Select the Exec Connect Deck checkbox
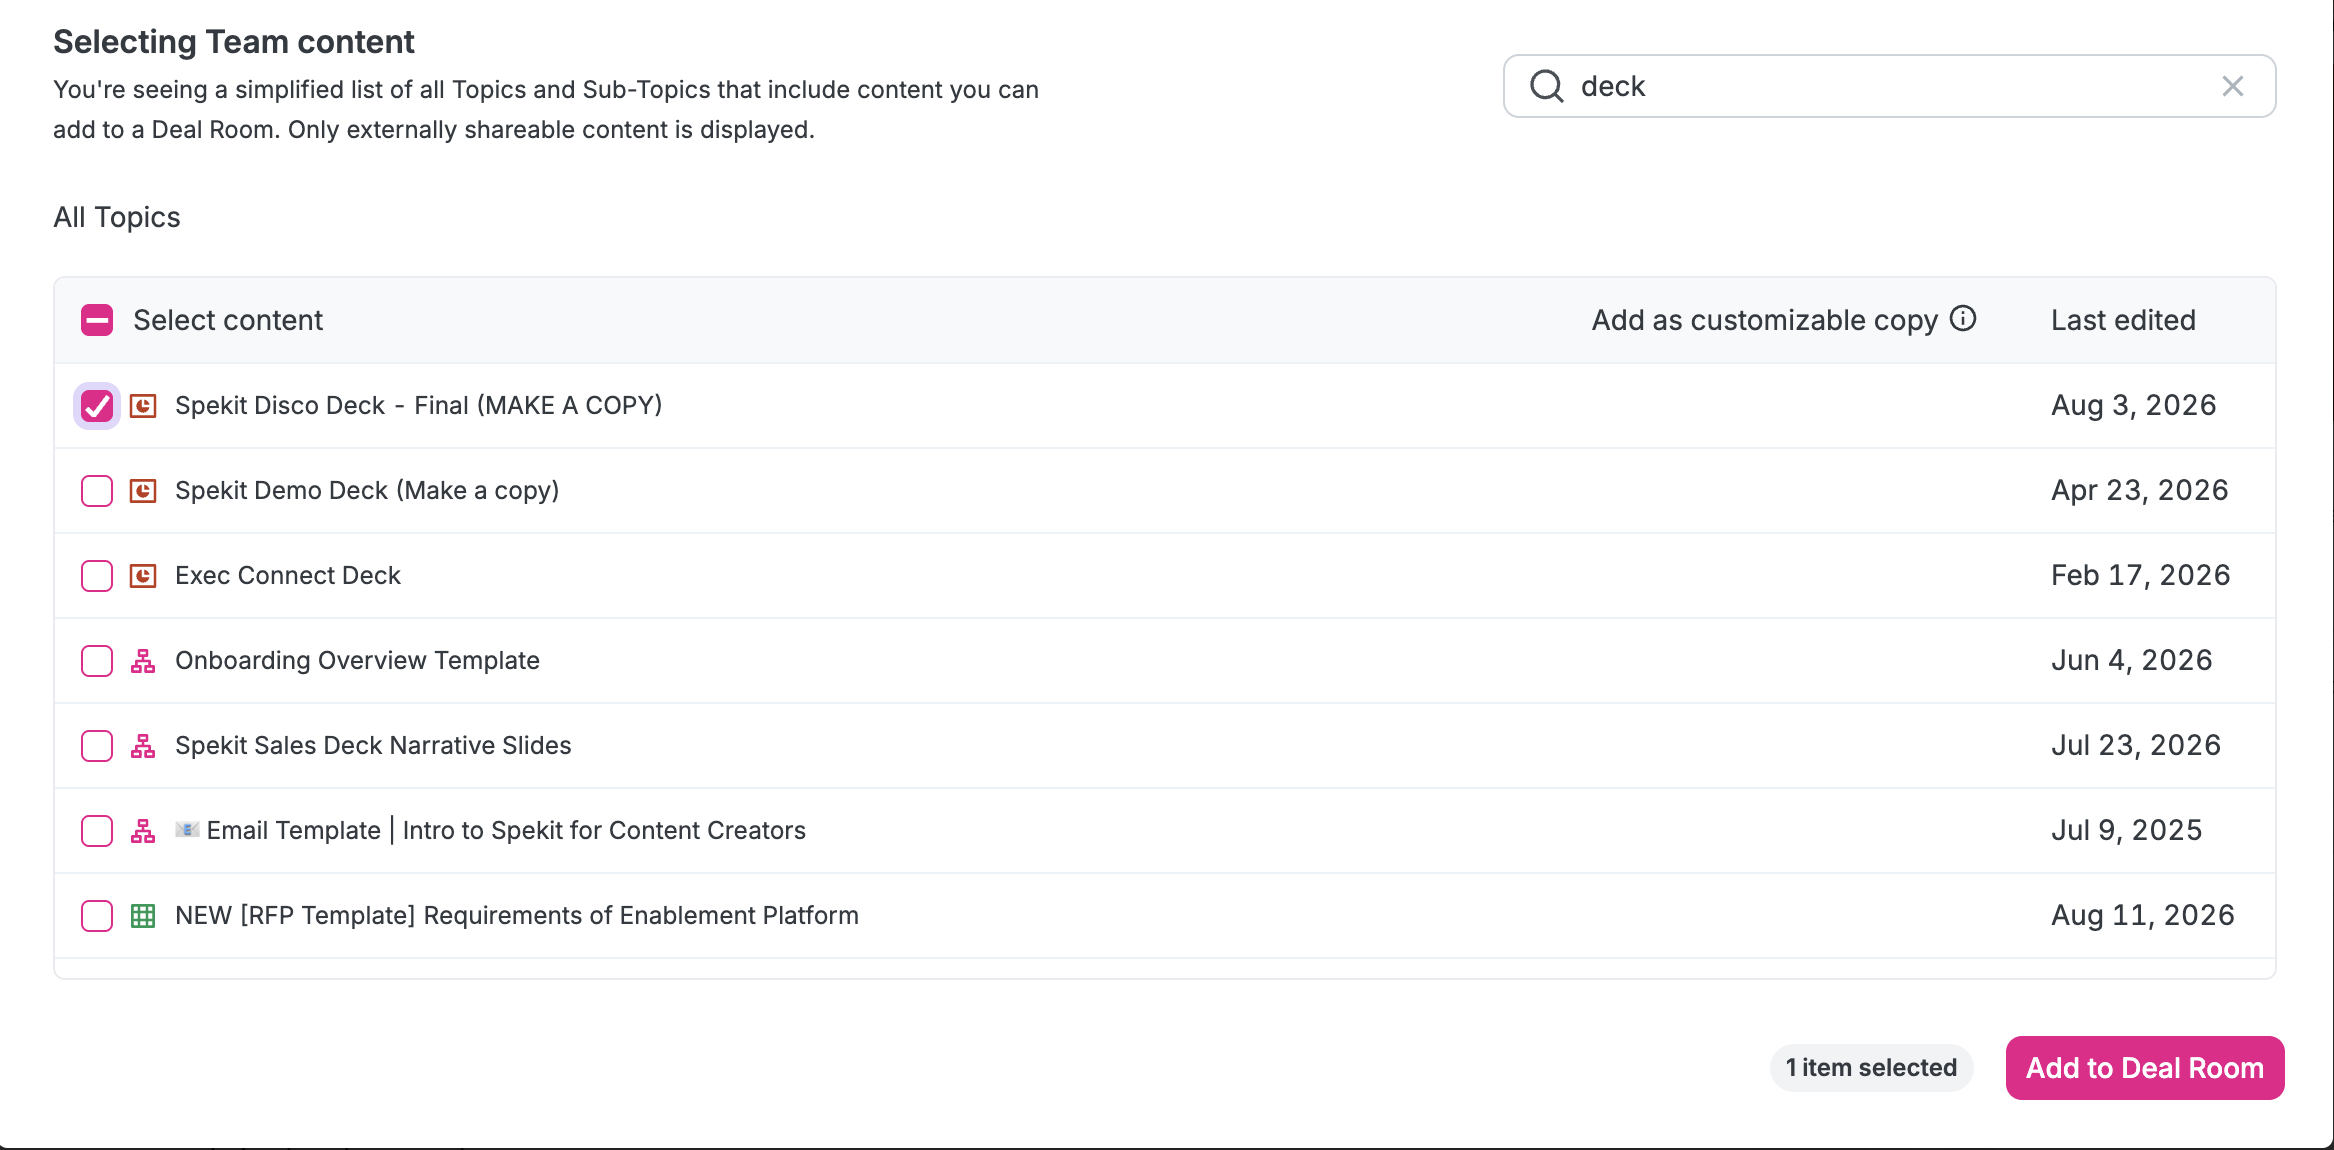This screenshot has height=1150, width=2334. [97, 576]
